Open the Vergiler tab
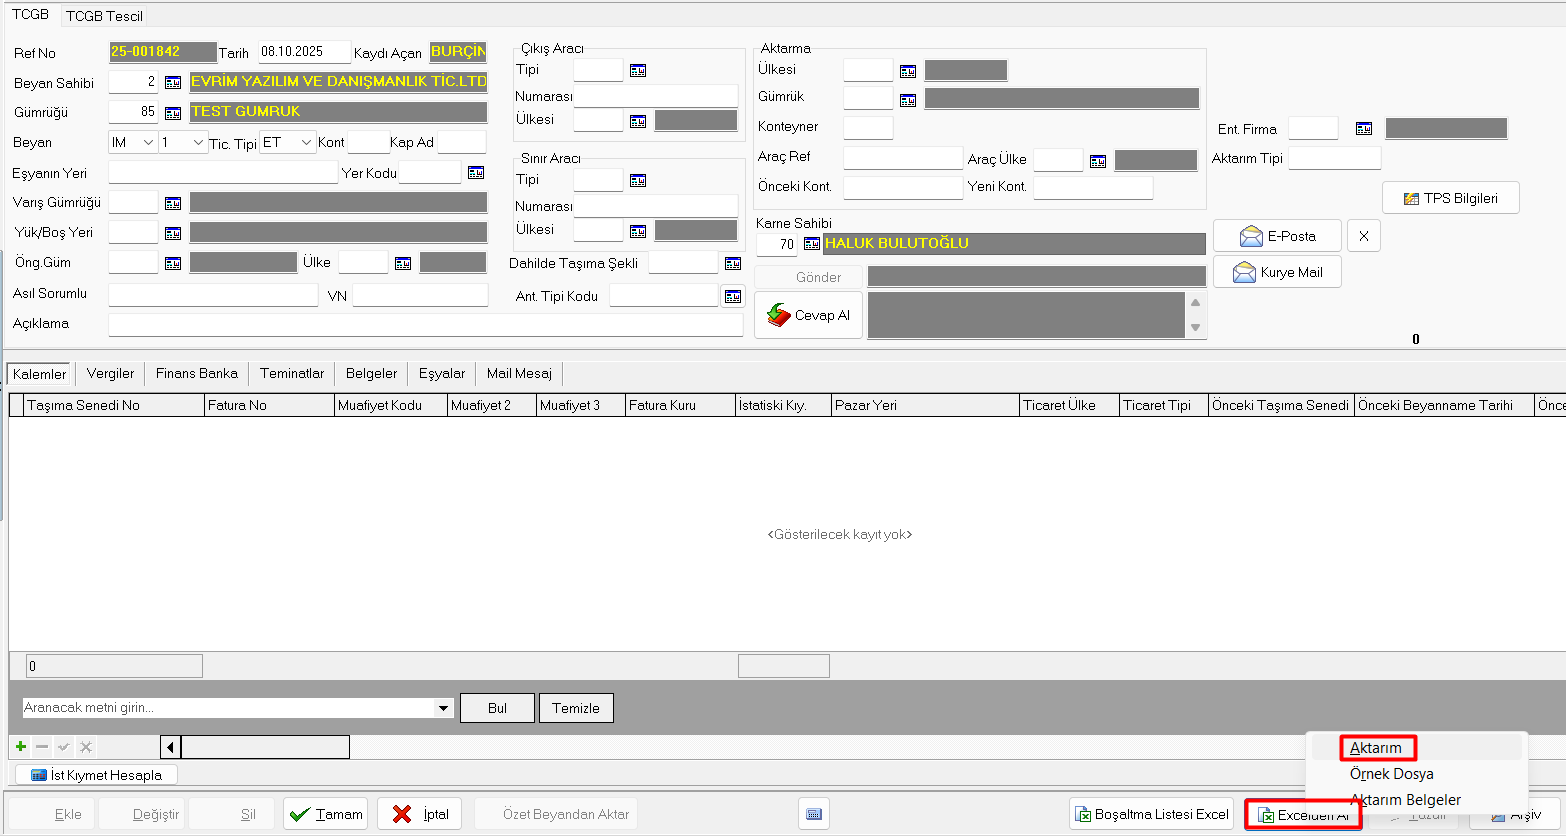The height and width of the screenshot is (836, 1566). click(110, 374)
